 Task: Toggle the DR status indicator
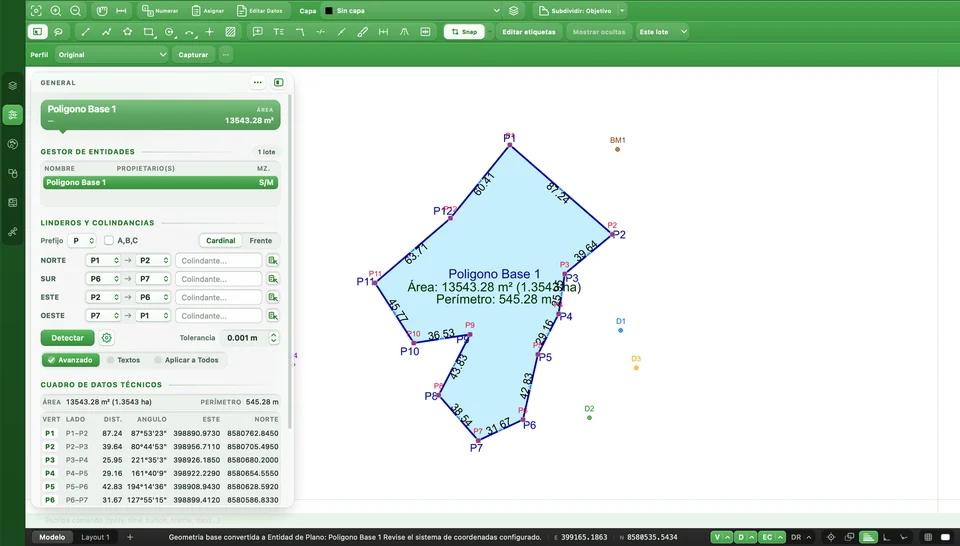pyautogui.click(x=801, y=537)
